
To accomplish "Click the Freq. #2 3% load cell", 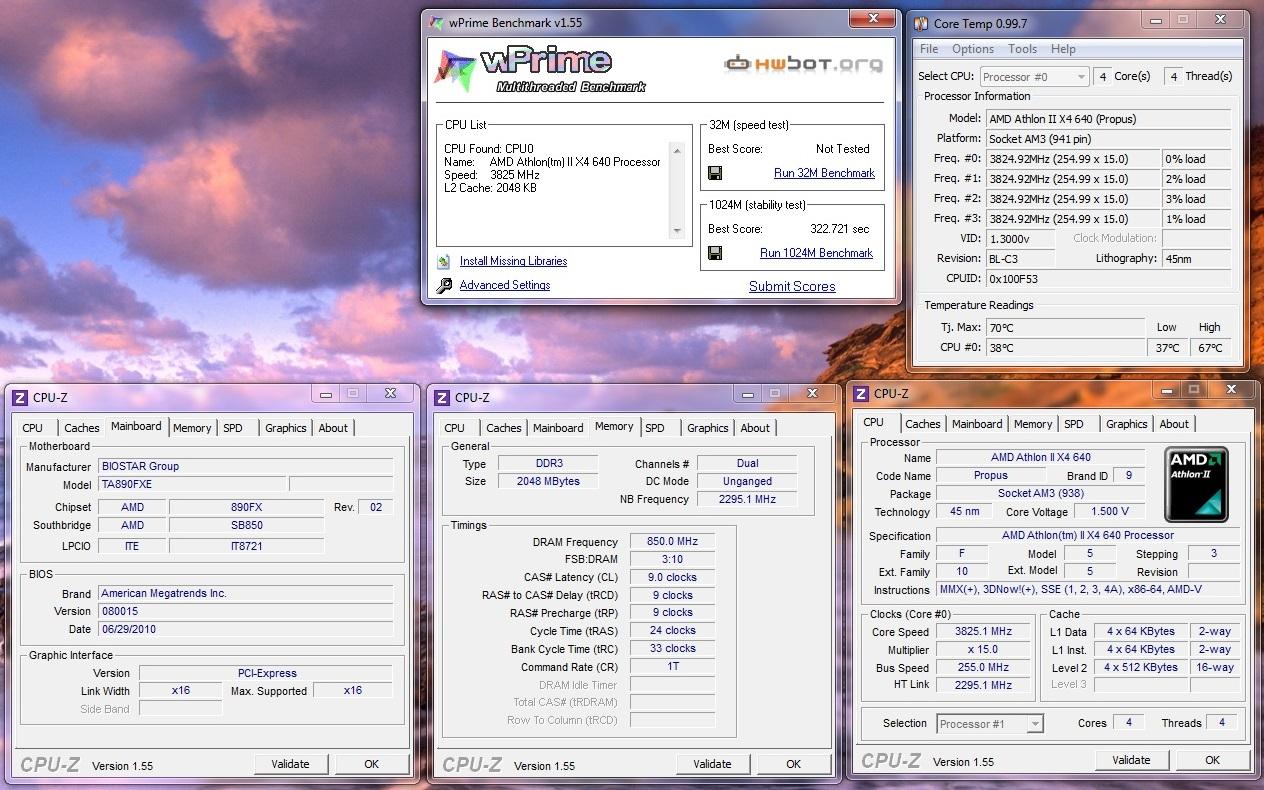I will 1196,199.
